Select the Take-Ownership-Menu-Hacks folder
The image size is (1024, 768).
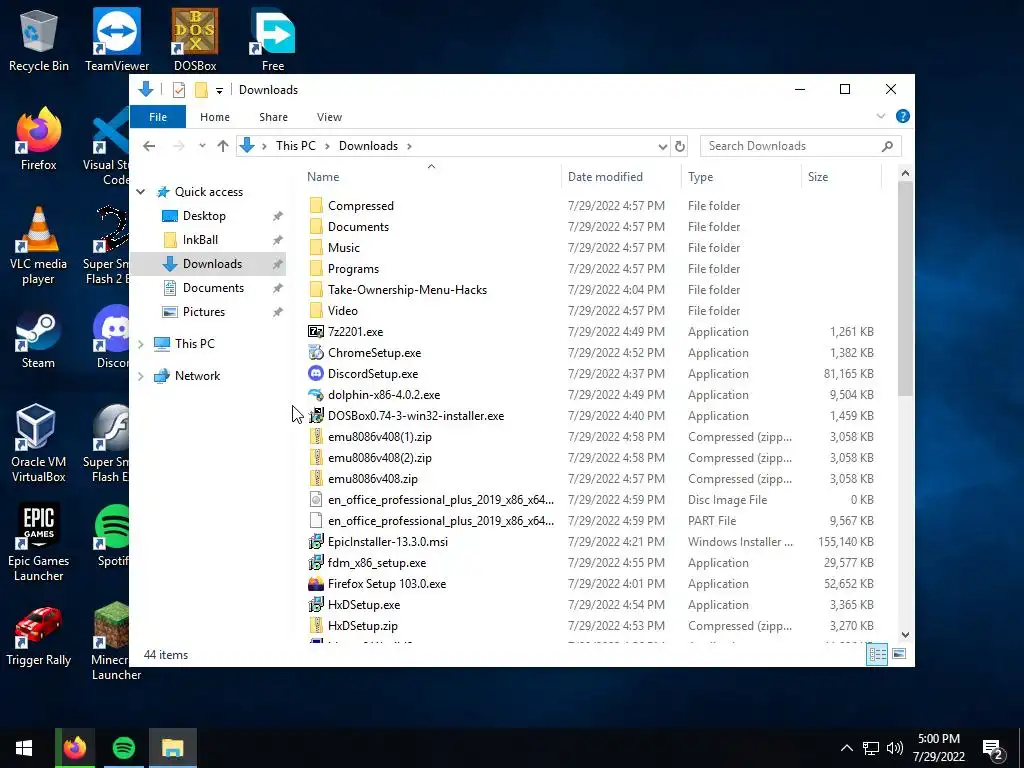coord(407,289)
